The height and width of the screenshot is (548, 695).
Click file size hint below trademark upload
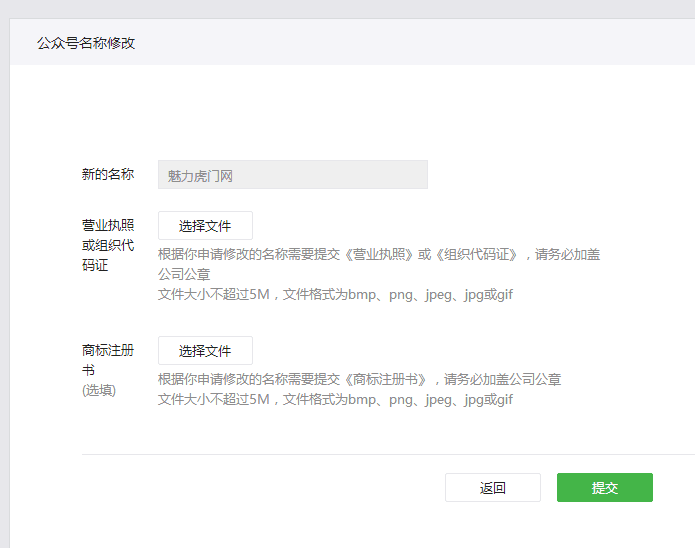pyautogui.click(x=335, y=400)
